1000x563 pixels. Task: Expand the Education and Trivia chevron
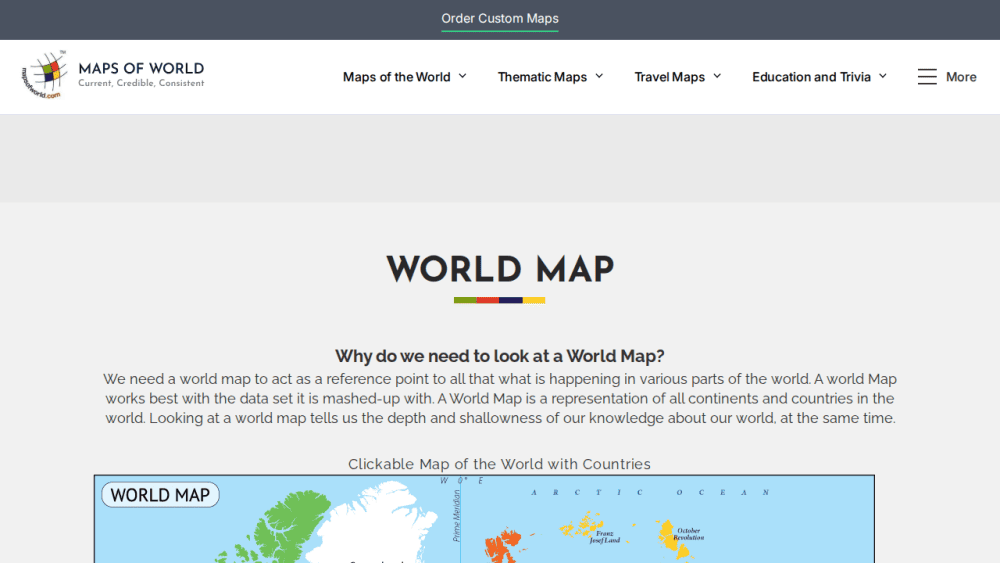point(883,76)
